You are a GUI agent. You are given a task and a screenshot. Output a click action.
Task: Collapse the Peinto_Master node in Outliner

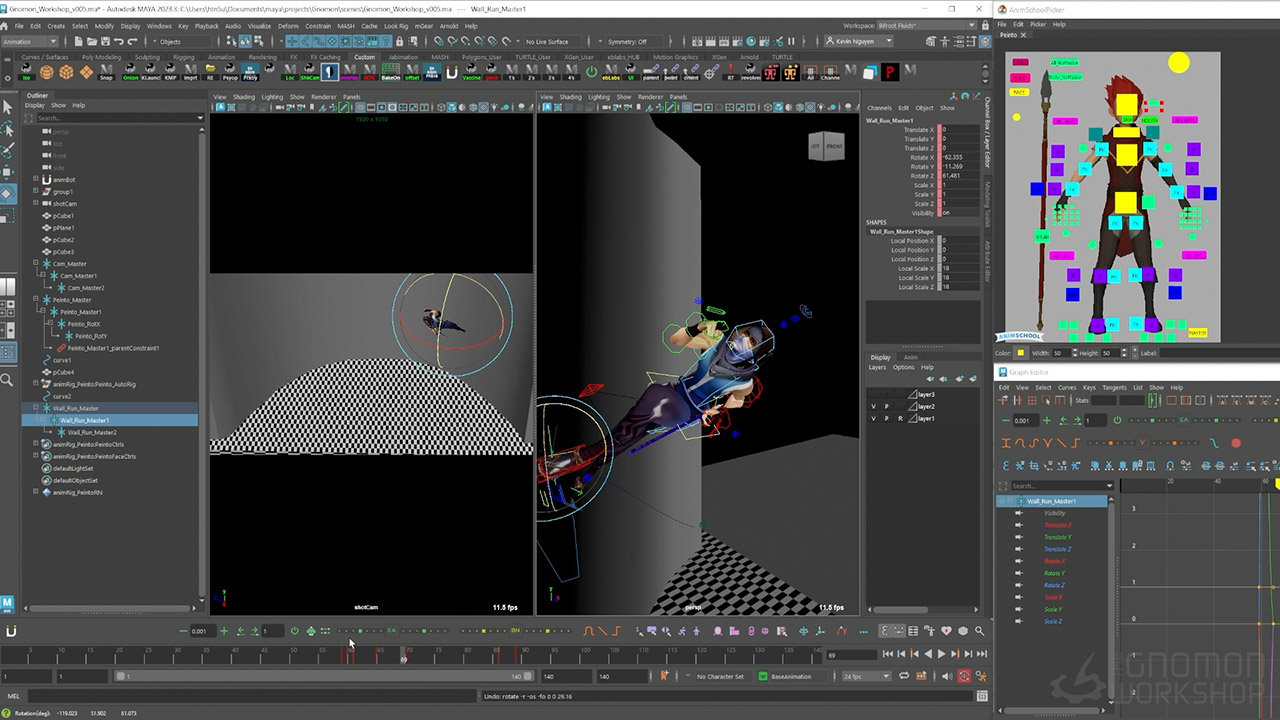tap(36, 300)
